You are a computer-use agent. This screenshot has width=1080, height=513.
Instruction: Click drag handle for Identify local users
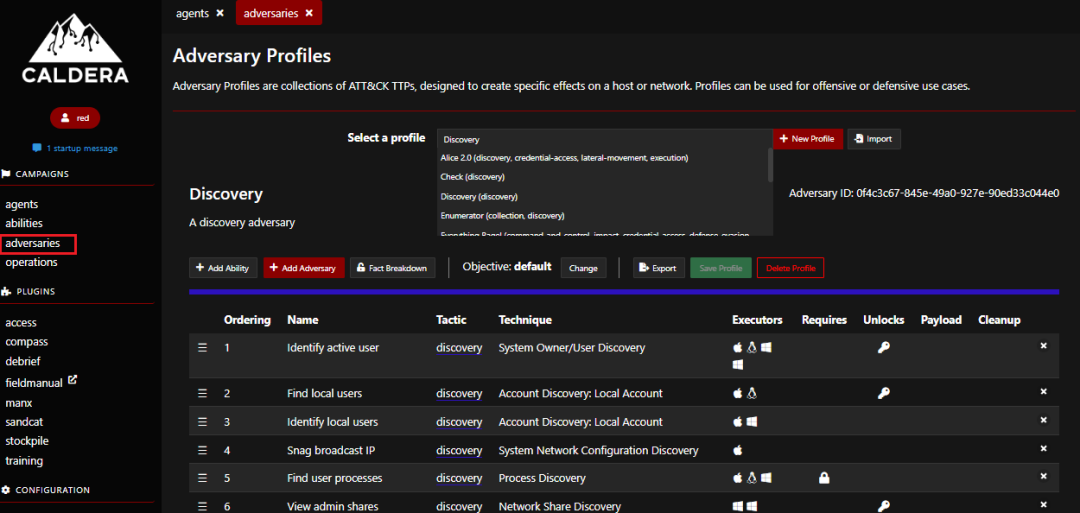click(x=202, y=421)
